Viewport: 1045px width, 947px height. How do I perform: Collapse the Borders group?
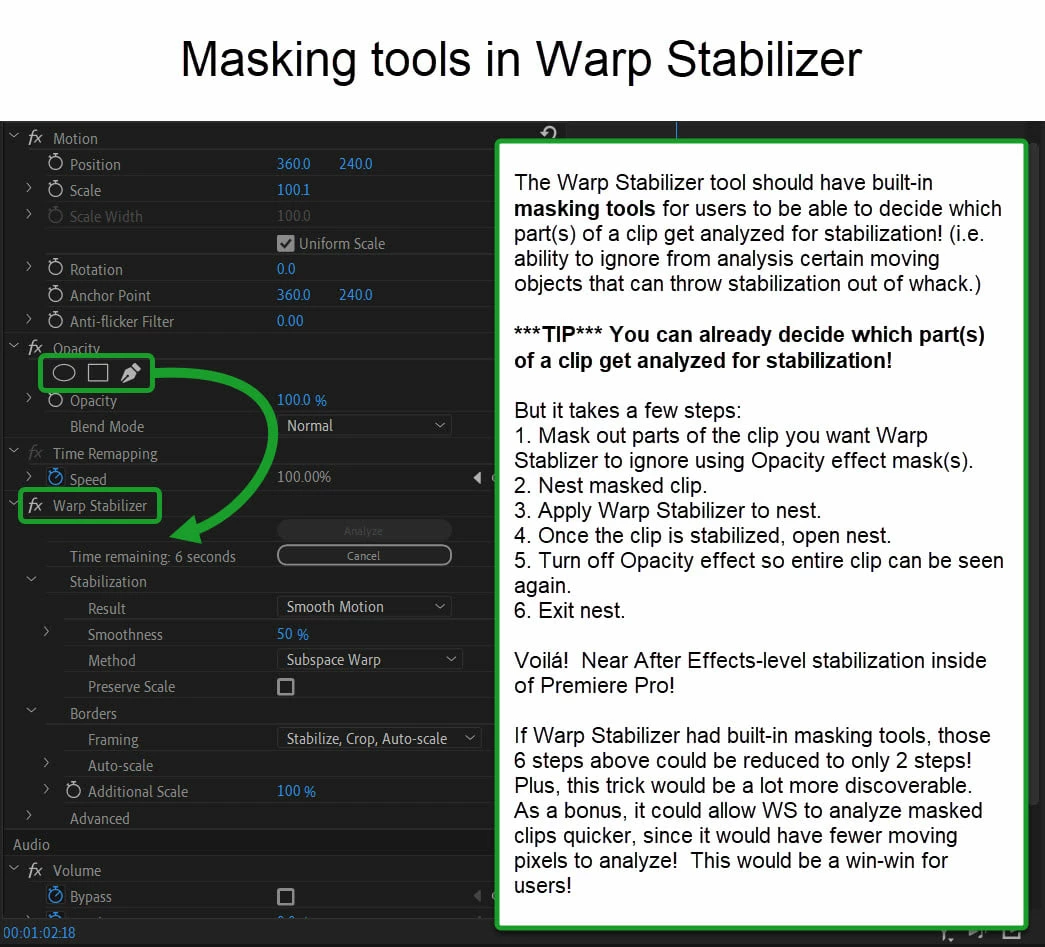coord(31,710)
